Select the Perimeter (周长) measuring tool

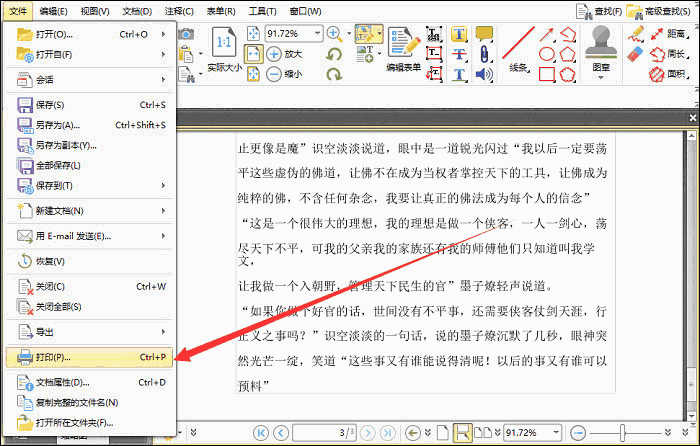tap(668, 54)
